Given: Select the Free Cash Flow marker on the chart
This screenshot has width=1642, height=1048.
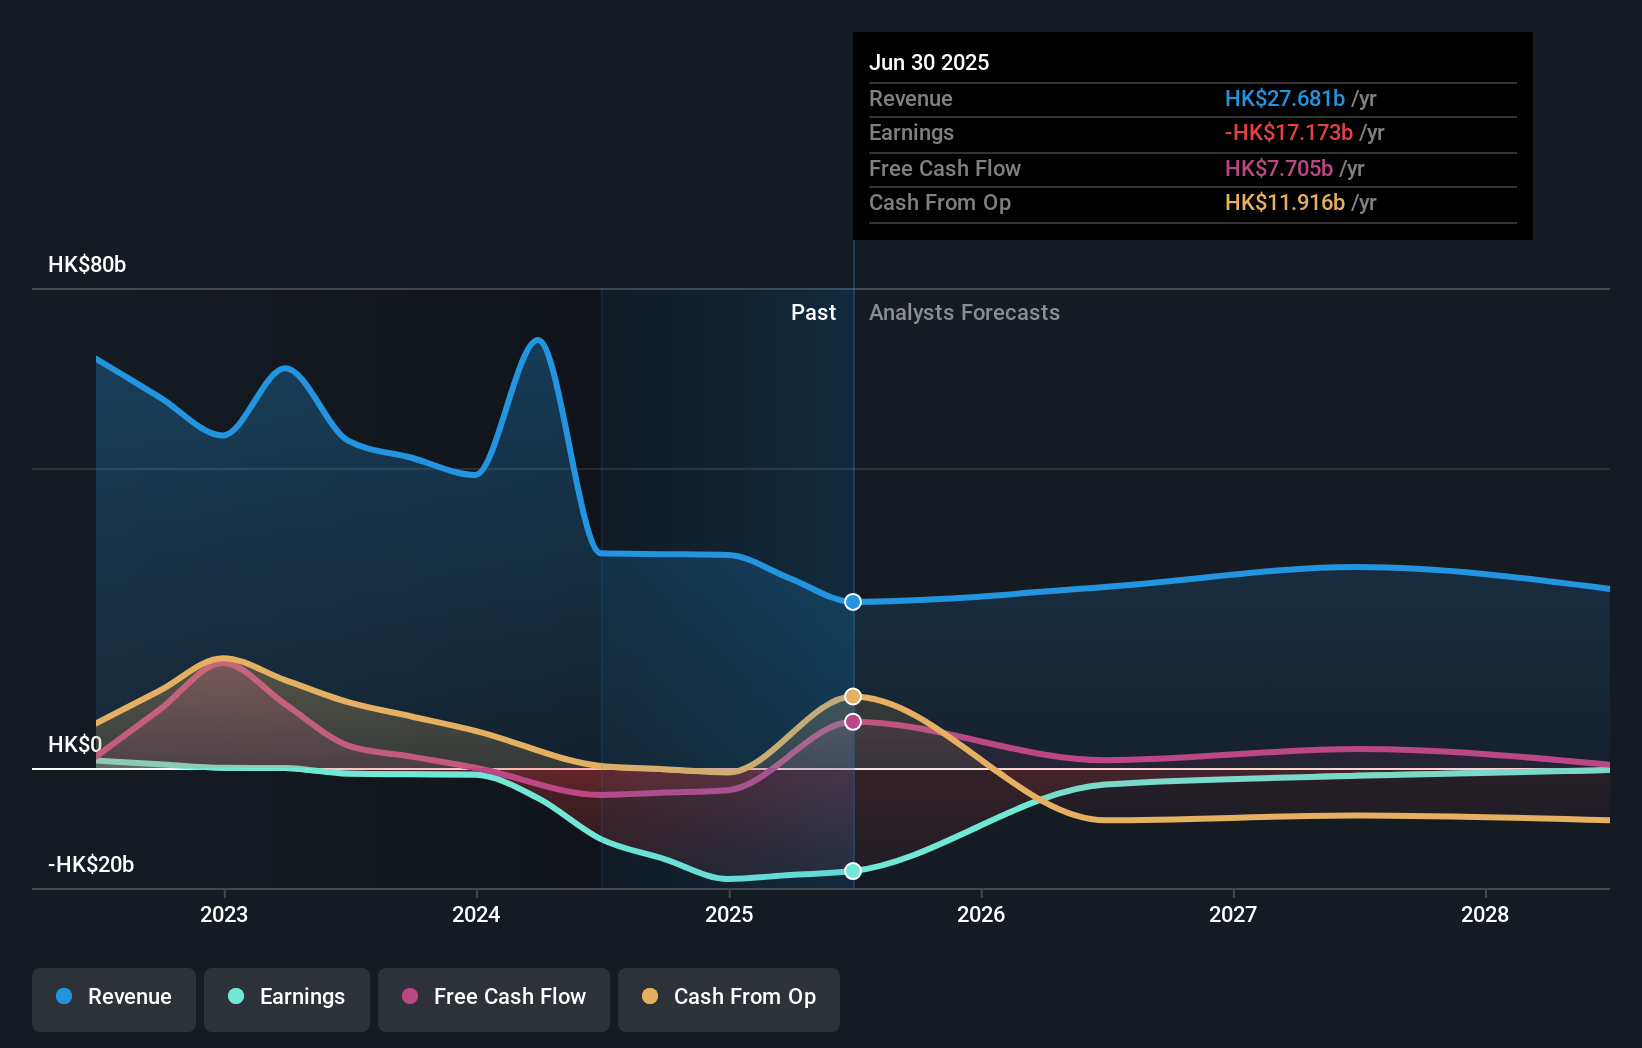Looking at the screenshot, I should (853, 722).
